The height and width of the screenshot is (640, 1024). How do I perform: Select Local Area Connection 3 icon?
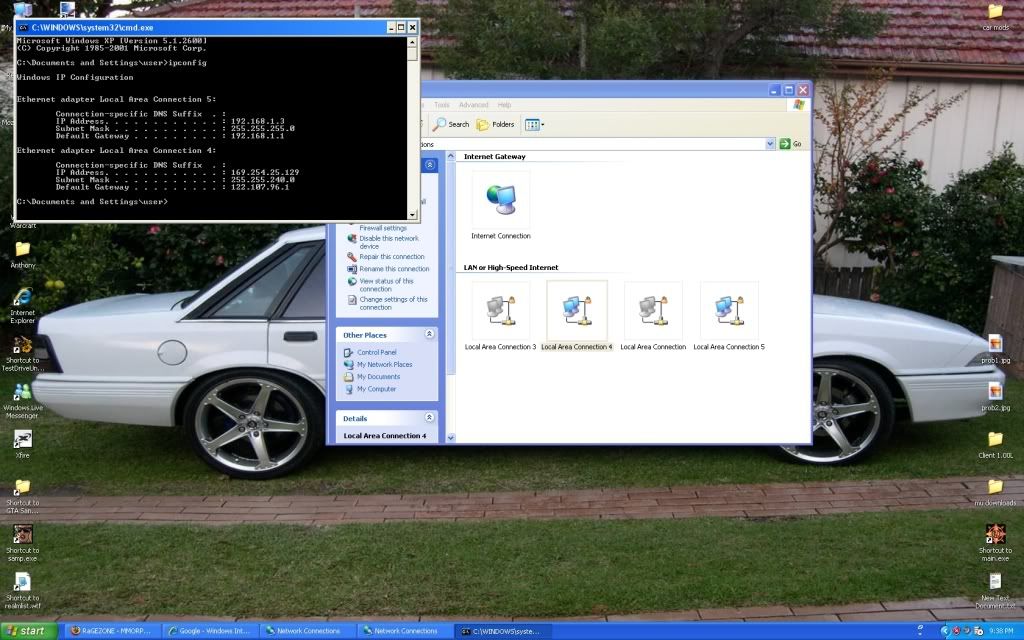pyautogui.click(x=500, y=312)
